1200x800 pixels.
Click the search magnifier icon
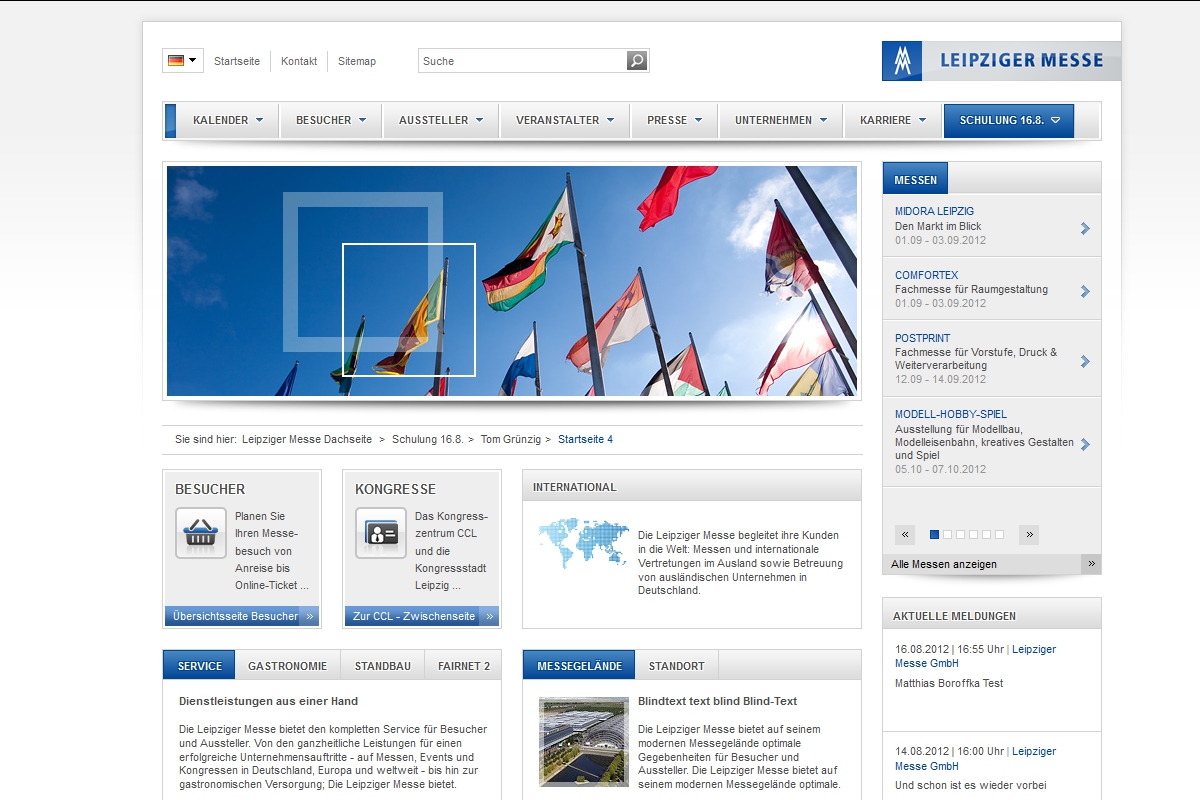click(x=637, y=61)
